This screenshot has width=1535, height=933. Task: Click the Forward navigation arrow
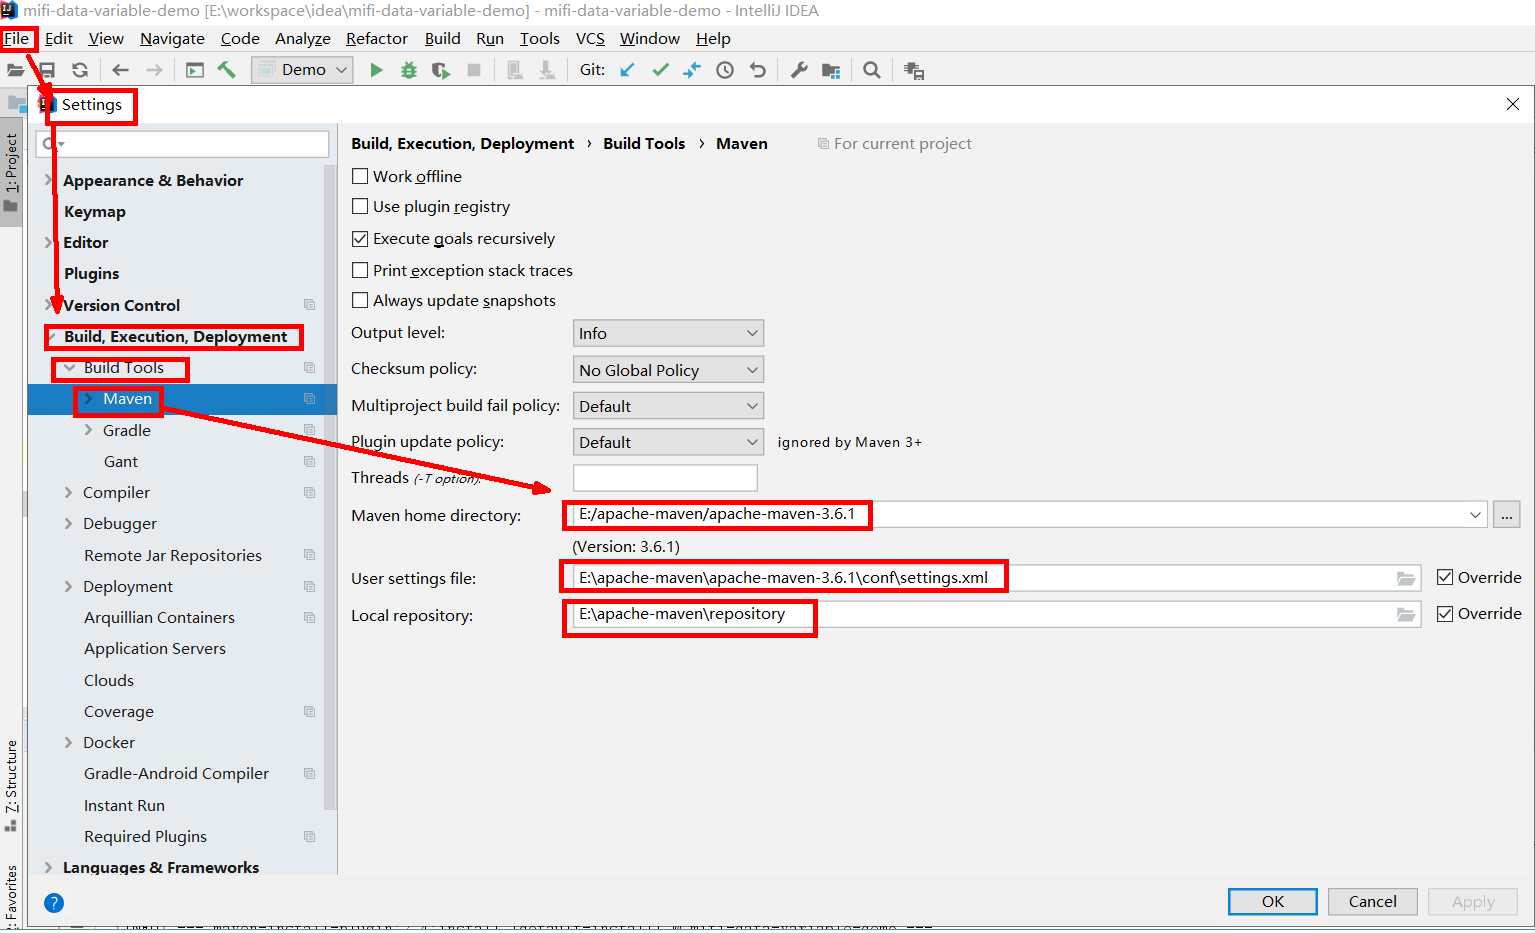tap(154, 70)
